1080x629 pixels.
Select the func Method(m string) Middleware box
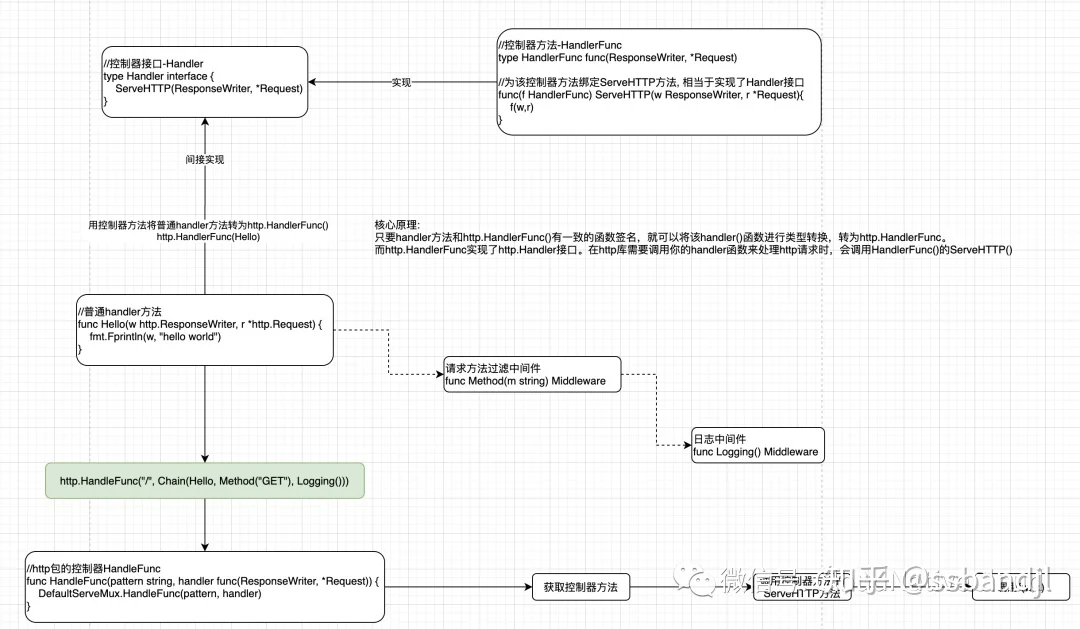click(532, 374)
